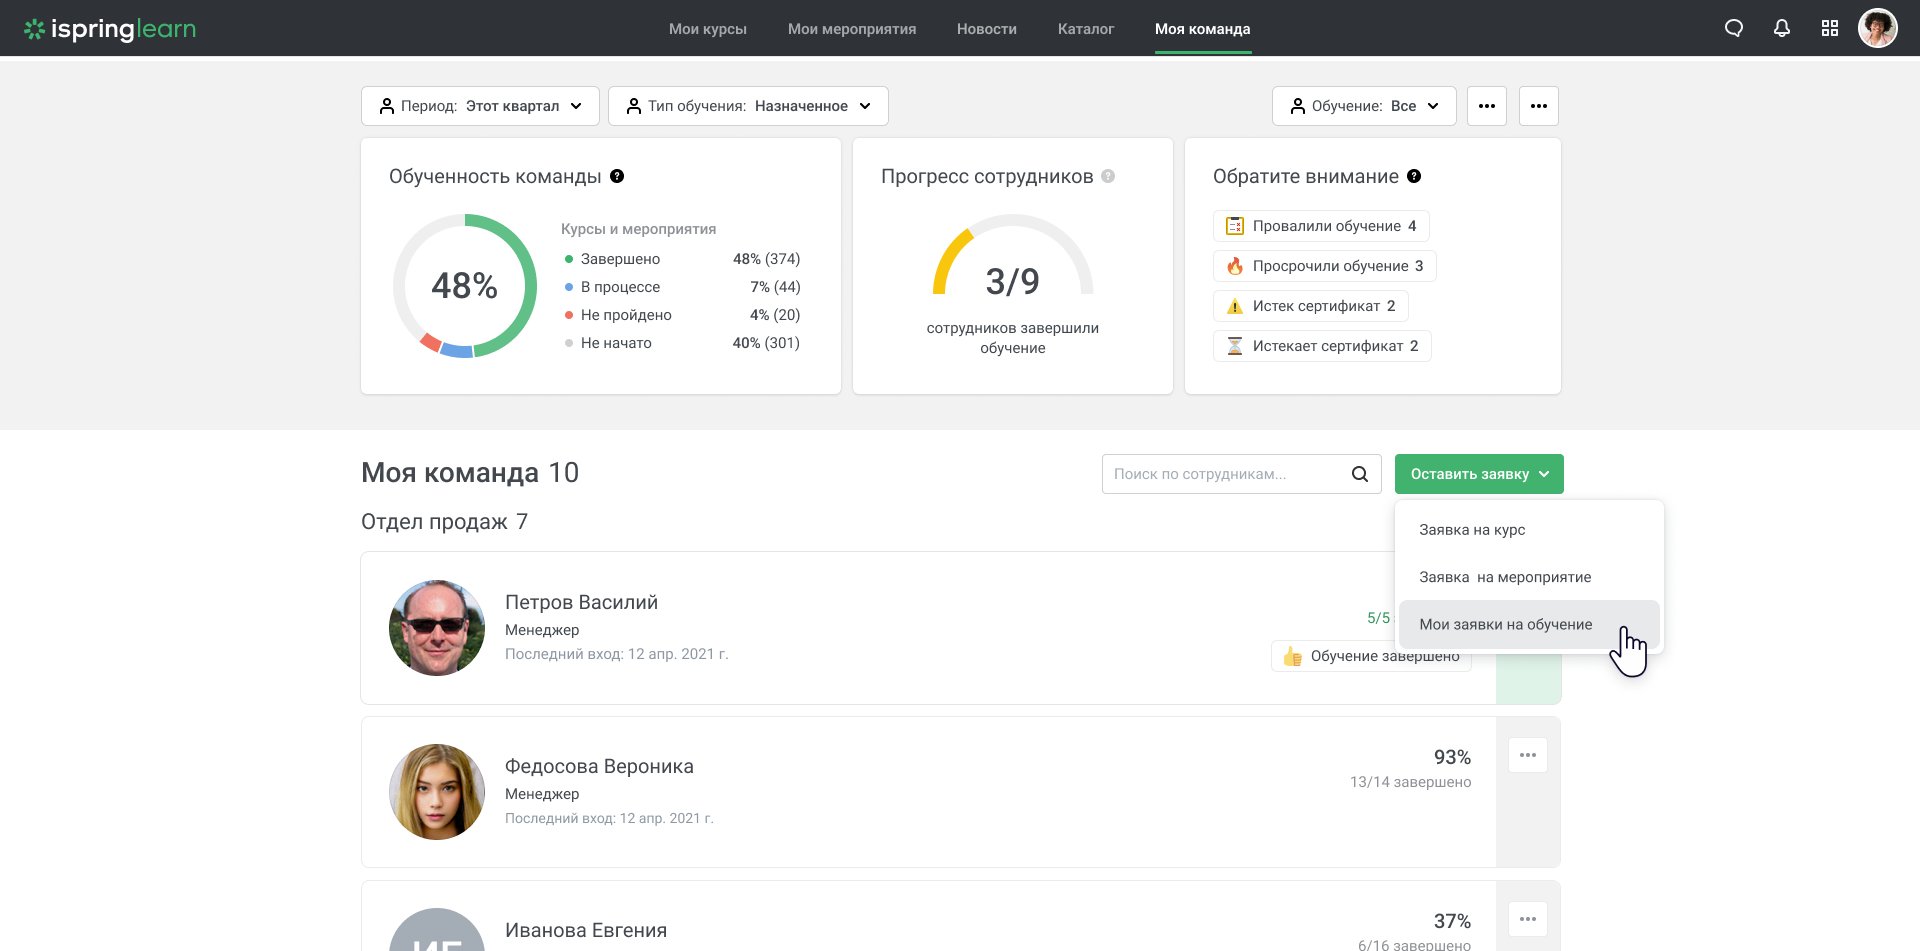Screen dimensions: 1920x951
Task: Click the Оставить заявку button
Action: 1479,473
